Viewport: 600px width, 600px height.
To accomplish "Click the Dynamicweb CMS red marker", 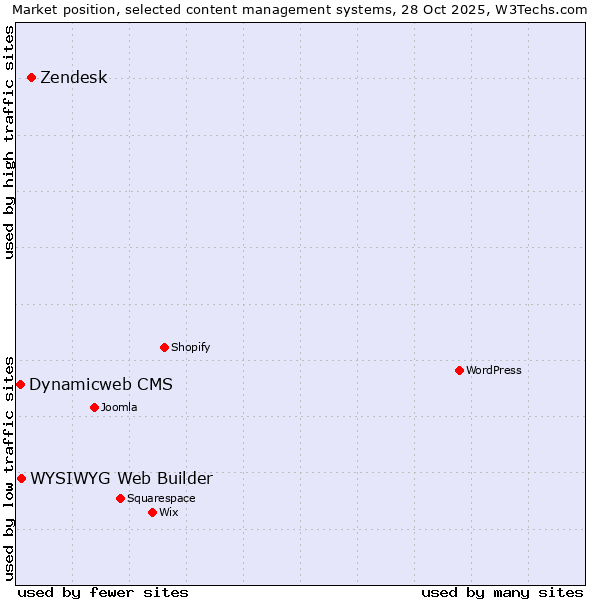I will tap(20, 384).
